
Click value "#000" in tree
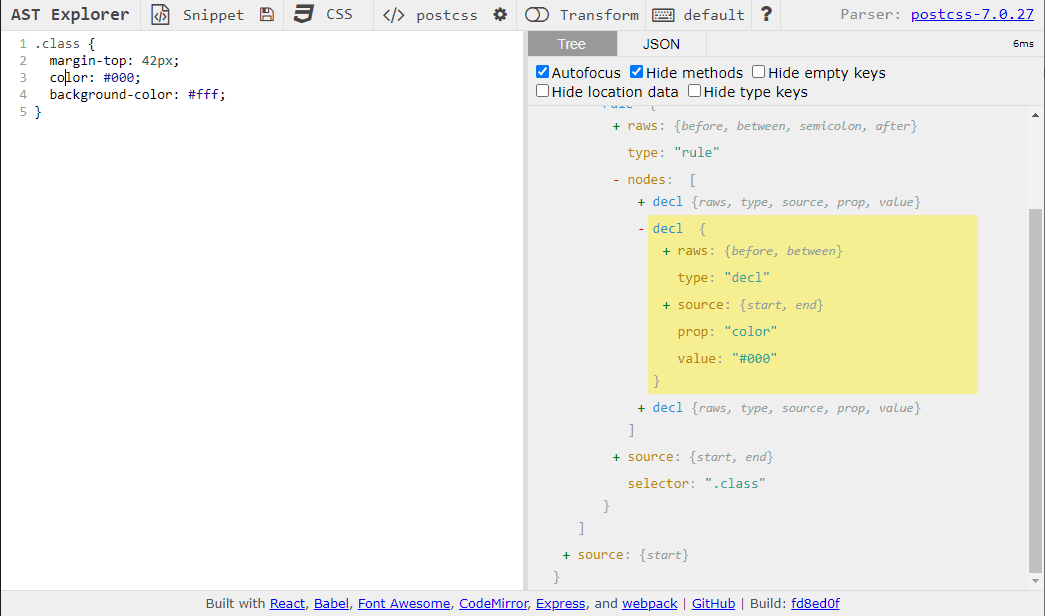click(x=754, y=359)
